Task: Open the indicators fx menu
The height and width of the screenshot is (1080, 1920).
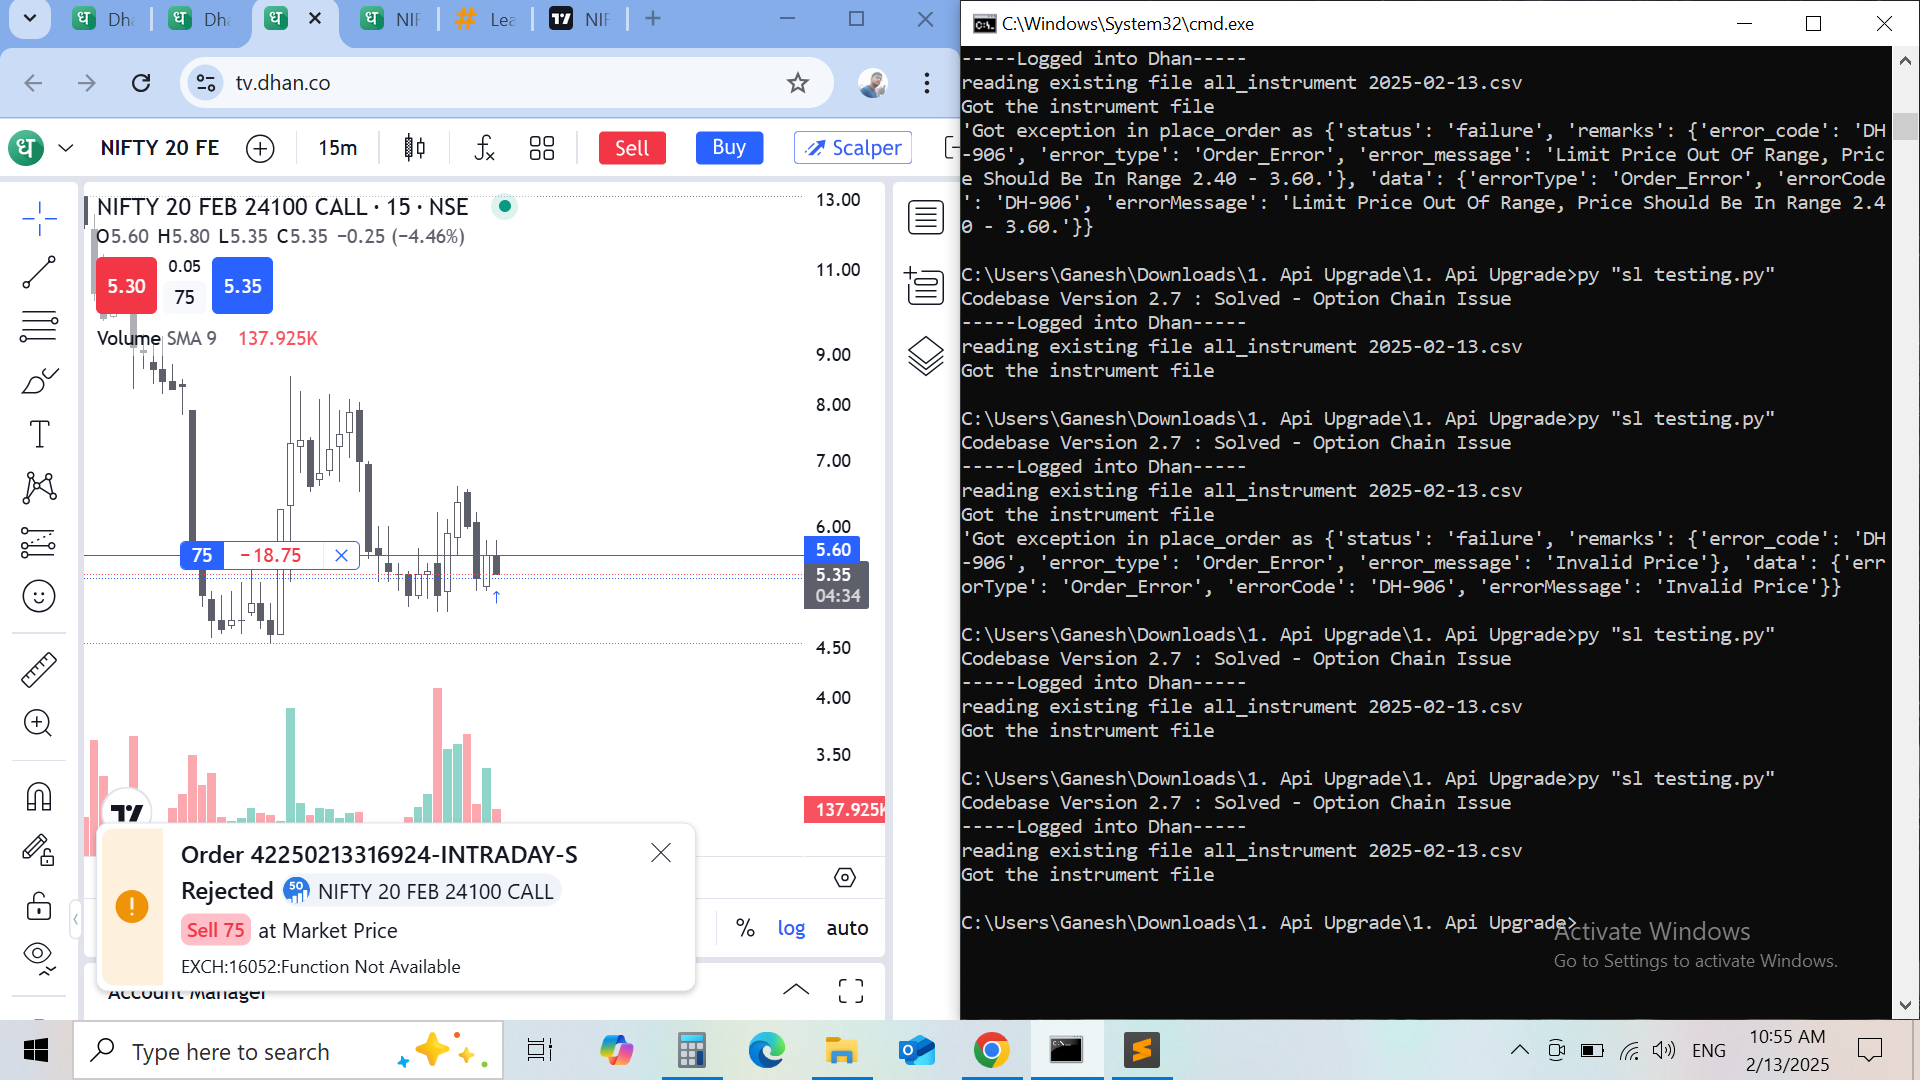Action: coord(484,148)
